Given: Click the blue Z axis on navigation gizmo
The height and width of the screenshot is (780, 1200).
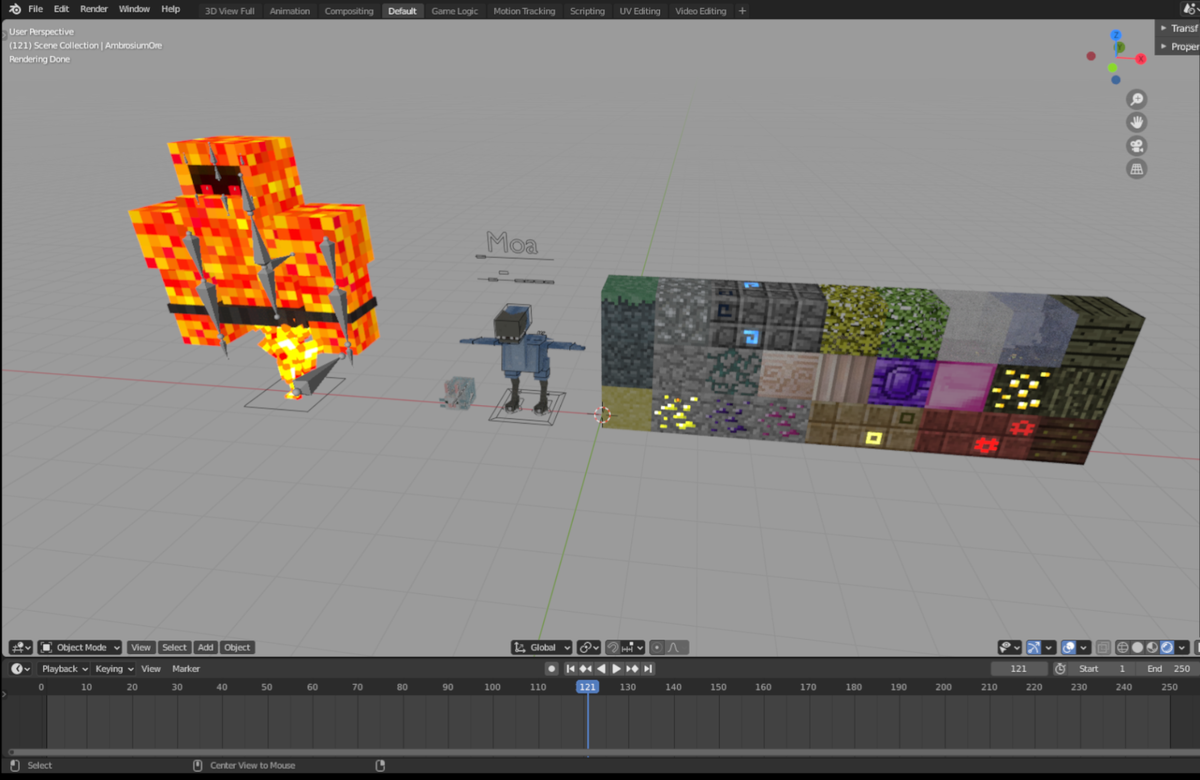Looking at the screenshot, I should click(x=1116, y=36).
